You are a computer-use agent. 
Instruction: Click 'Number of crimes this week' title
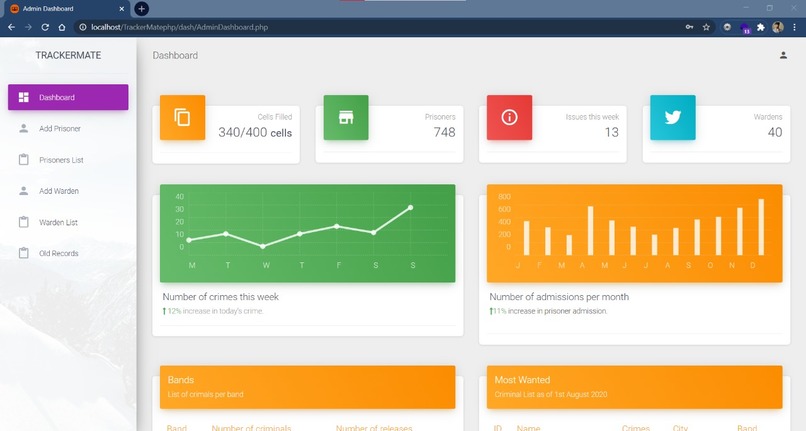[221, 297]
